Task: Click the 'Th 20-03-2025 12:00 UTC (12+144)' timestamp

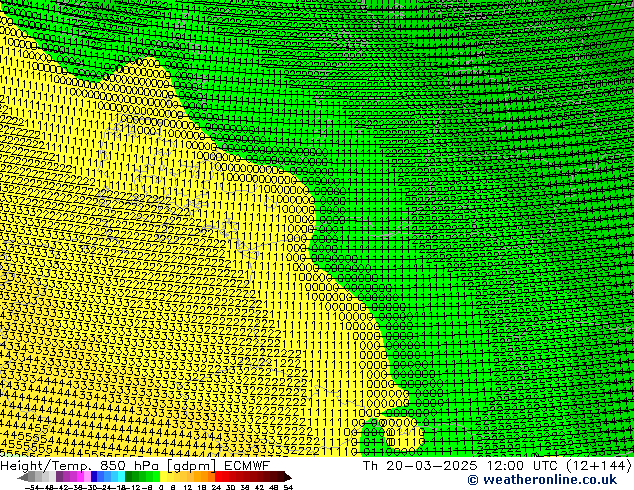Action: (497, 466)
